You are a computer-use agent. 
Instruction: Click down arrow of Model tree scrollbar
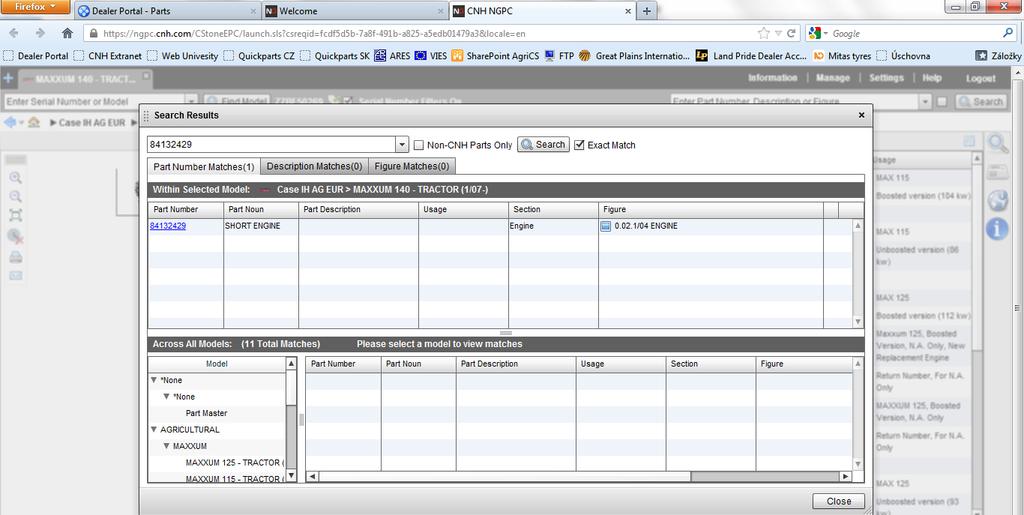[291, 476]
